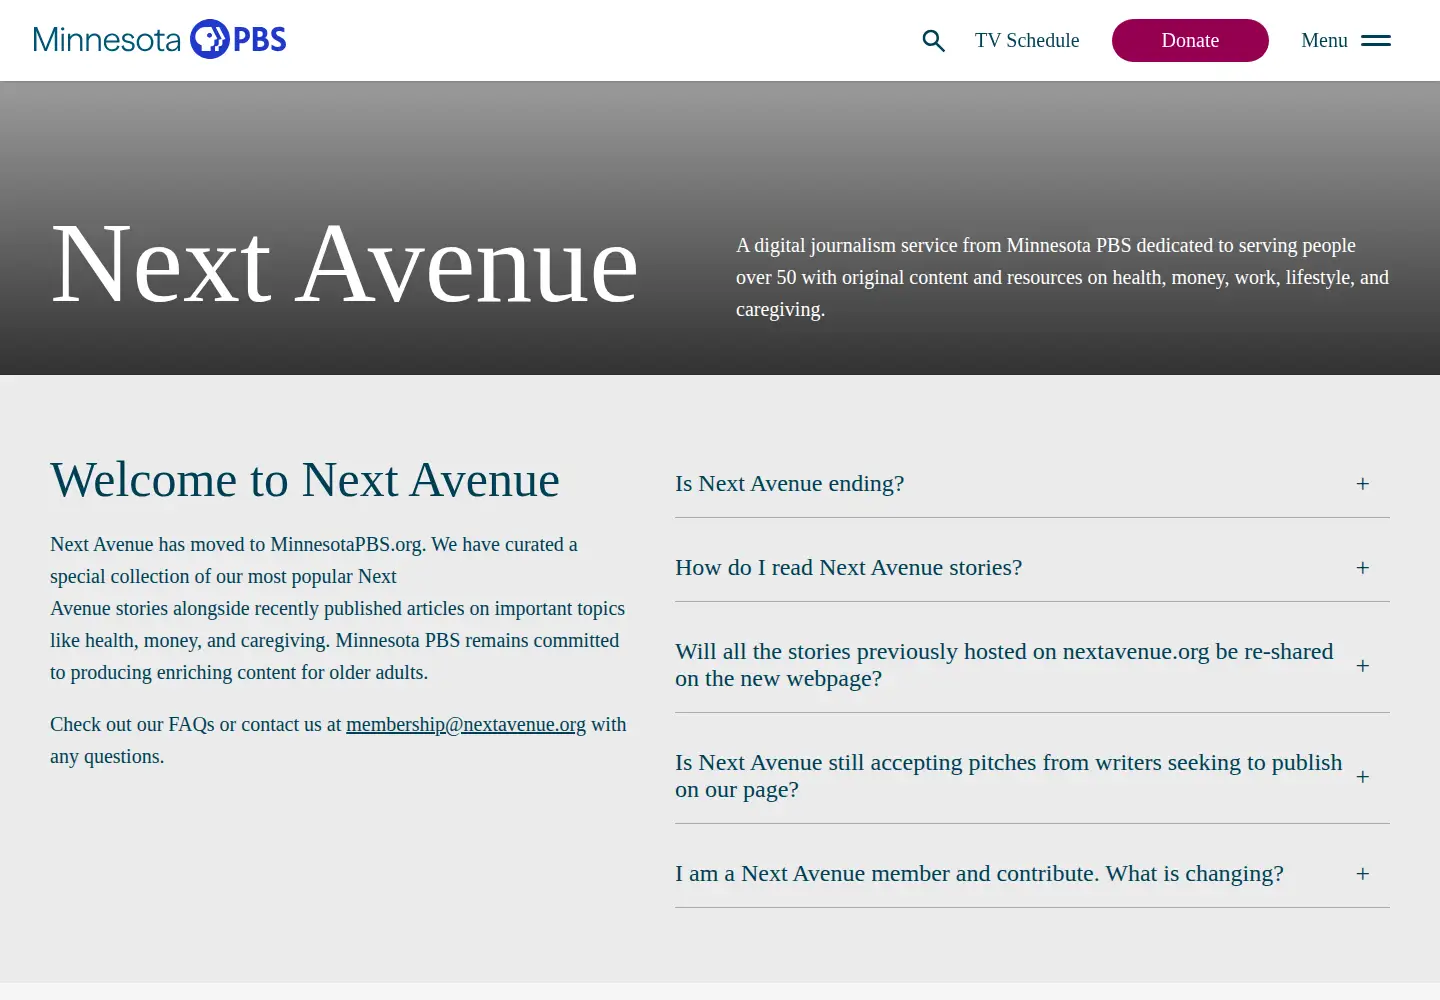Expand 'Is Next Avenue ending?' question

(1032, 484)
